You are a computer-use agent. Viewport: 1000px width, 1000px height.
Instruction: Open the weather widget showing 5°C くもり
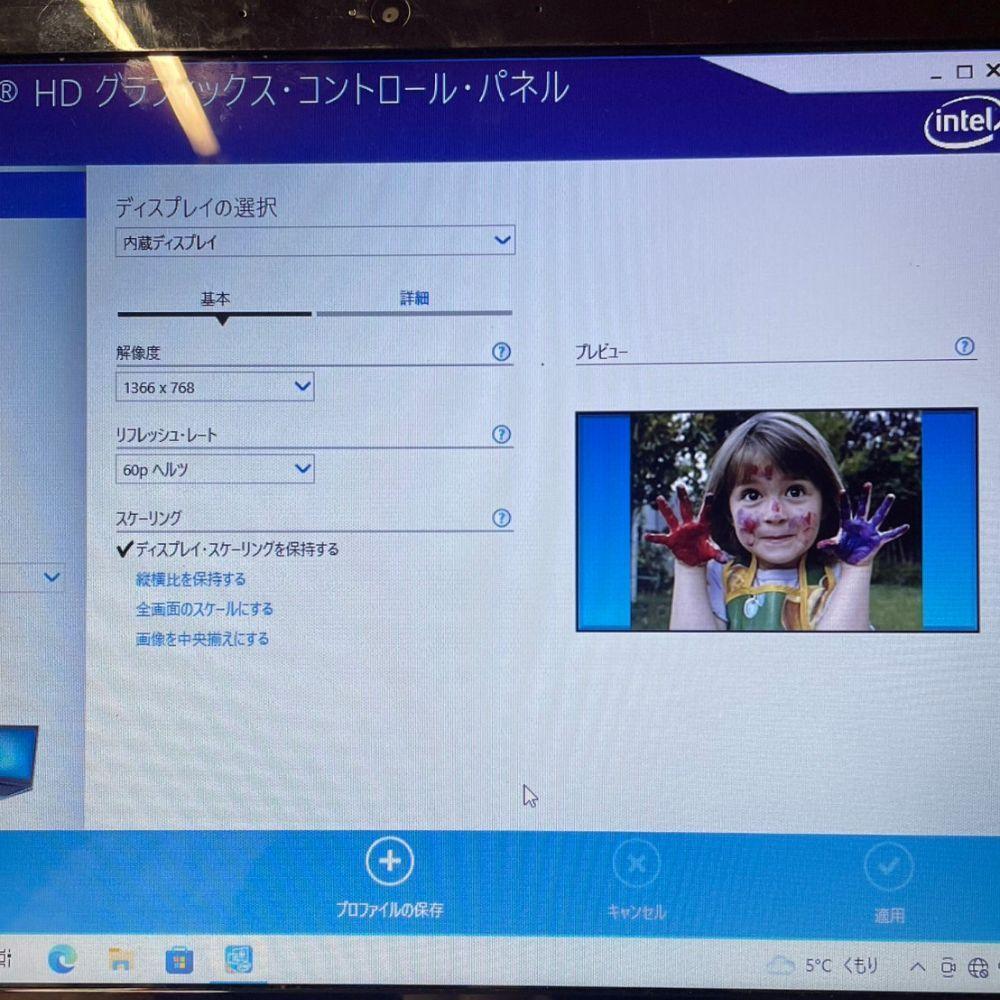(x=823, y=966)
